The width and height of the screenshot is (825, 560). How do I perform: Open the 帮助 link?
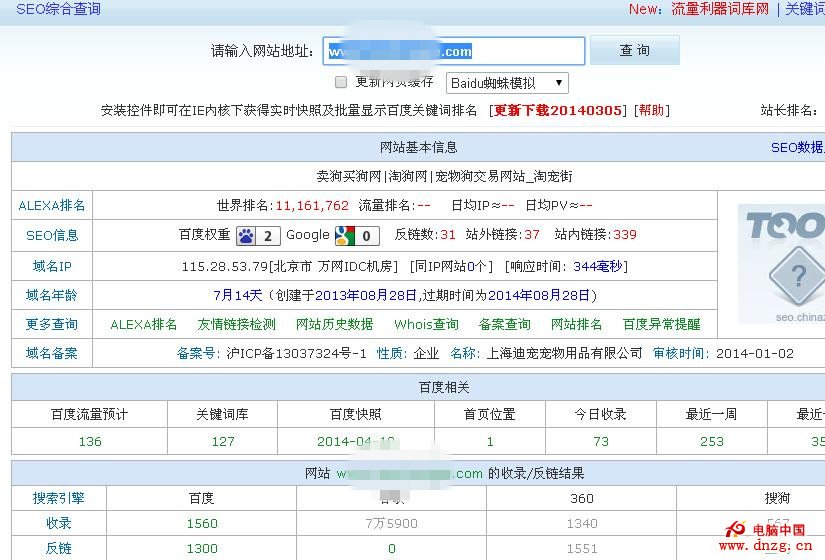click(x=651, y=110)
